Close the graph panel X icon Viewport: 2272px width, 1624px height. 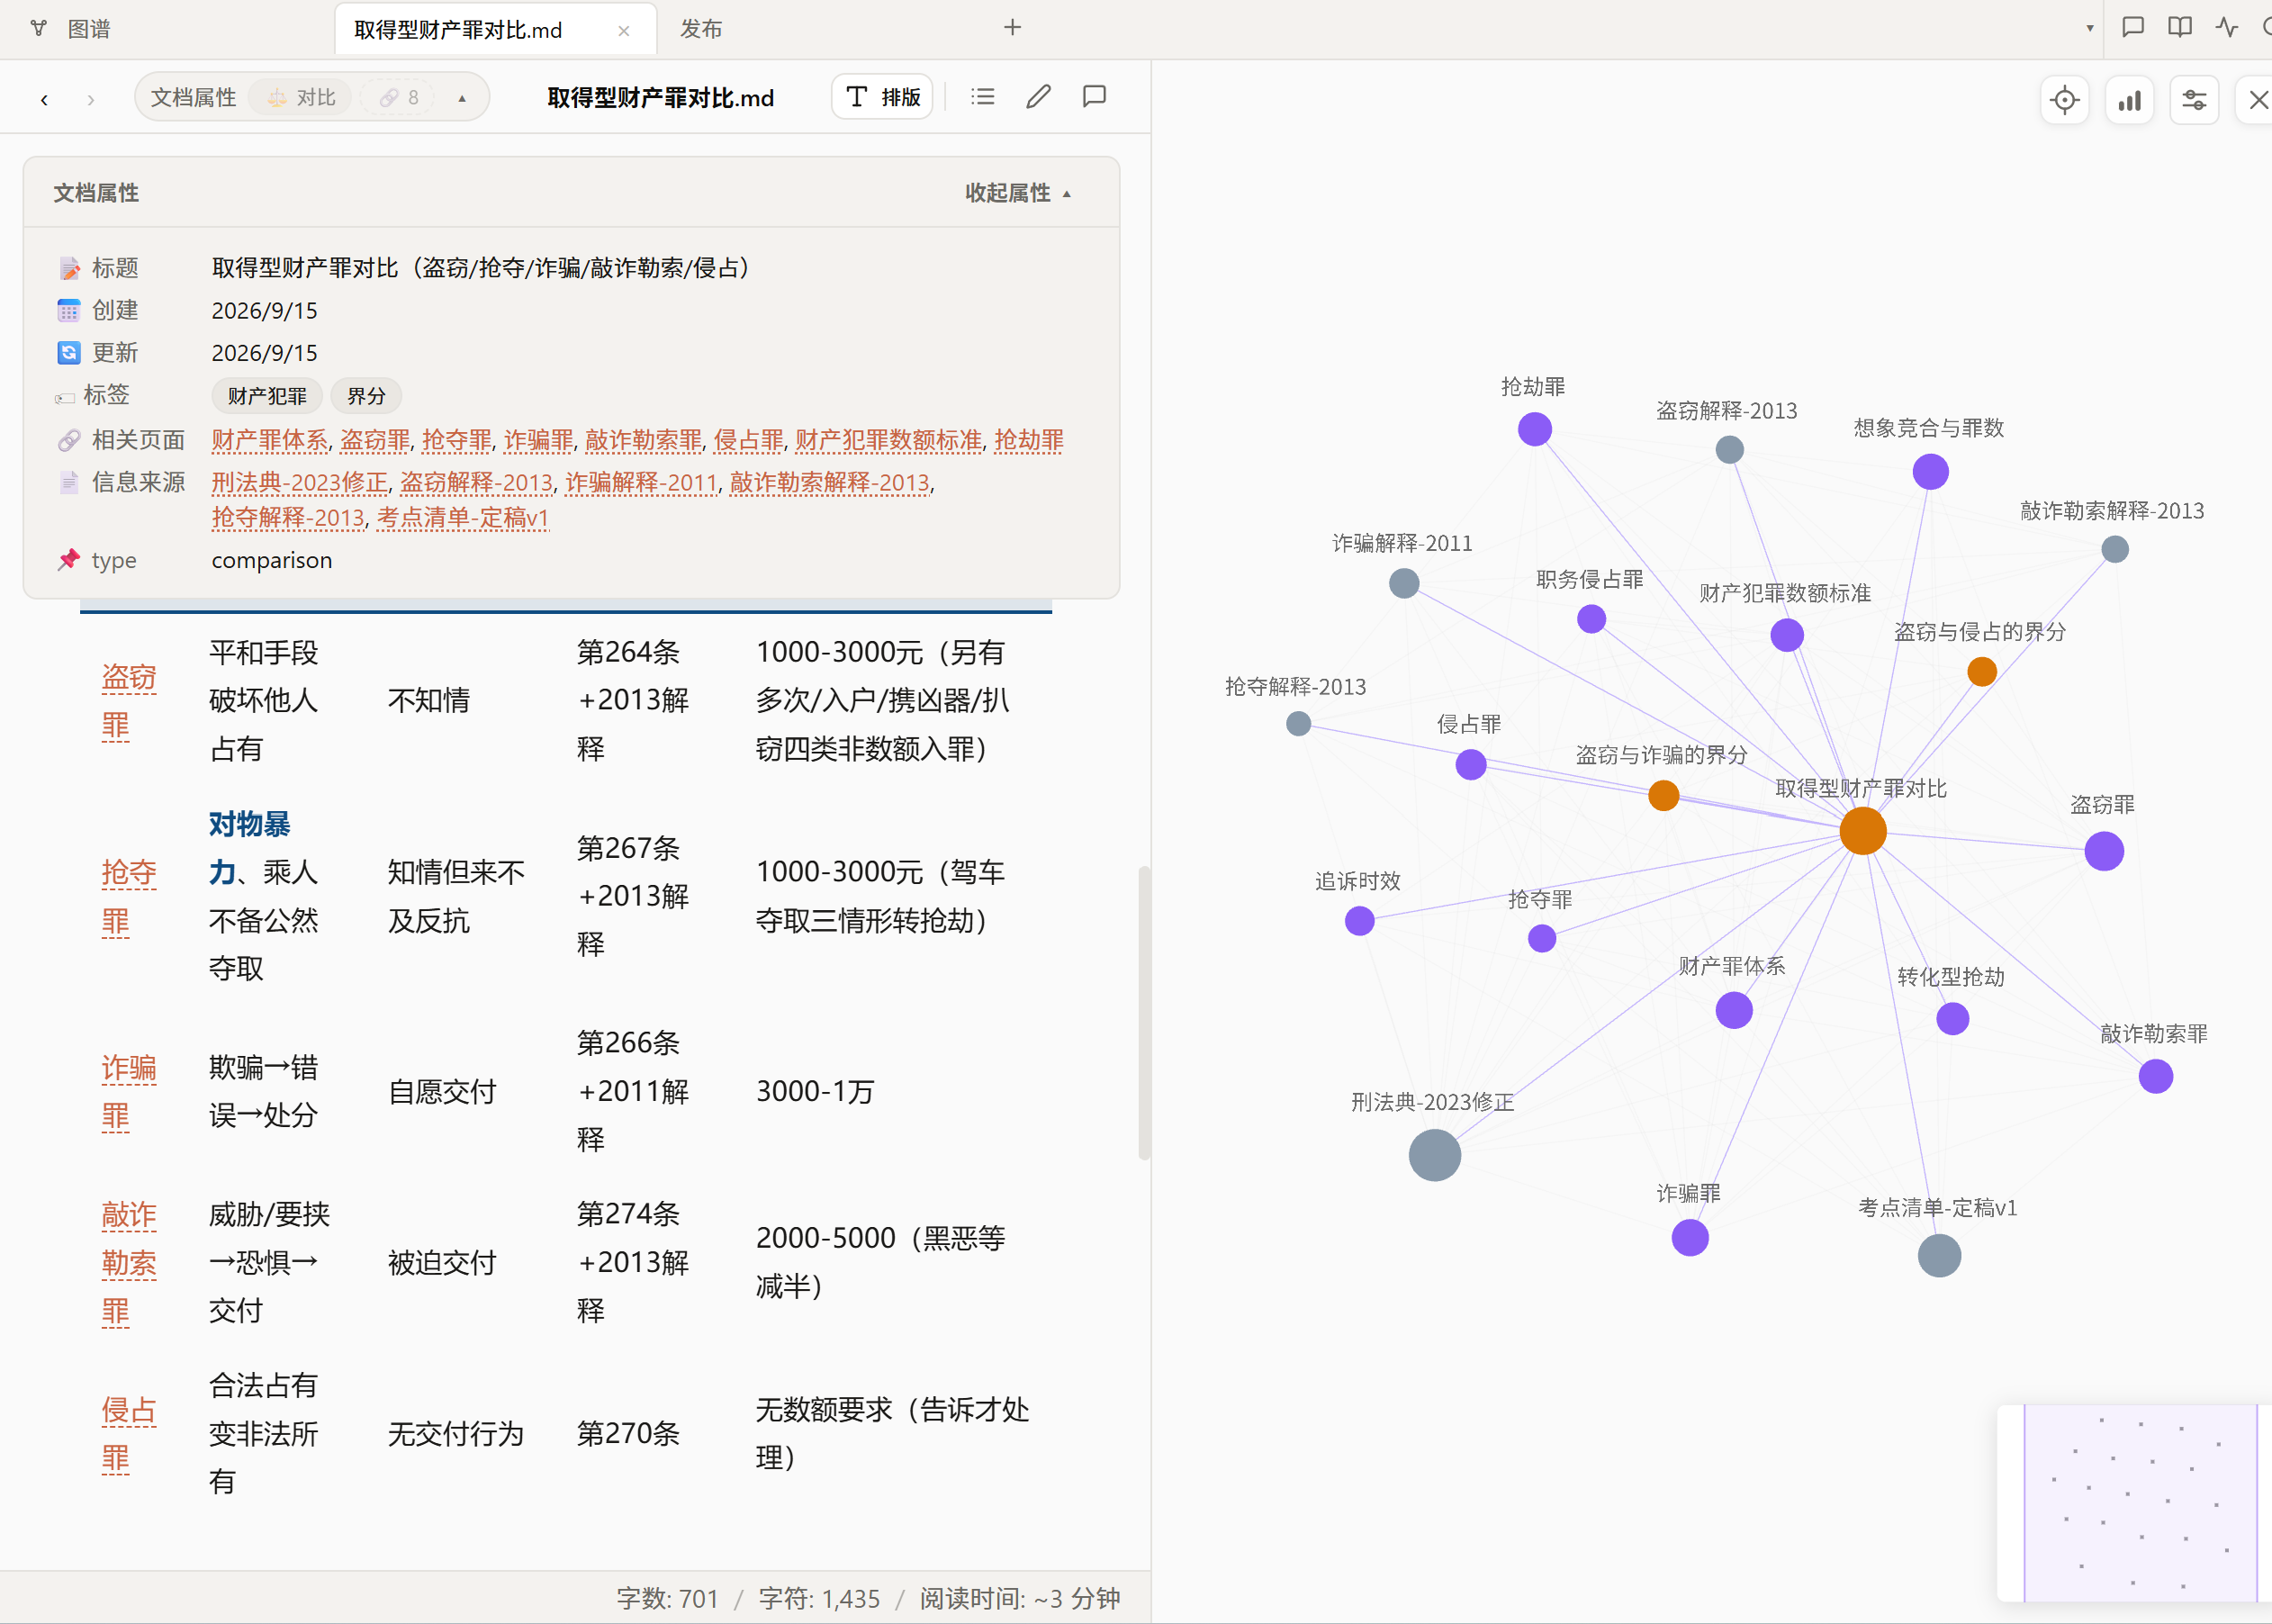click(x=2257, y=100)
